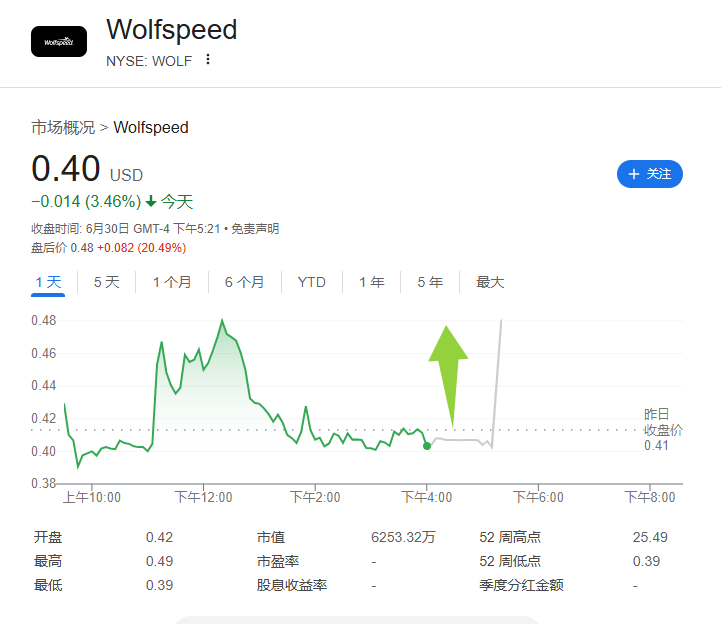The height and width of the screenshot is (624, 721).
Task: Click the 最低 row value 0.39
Action: [x=159, y=585]
